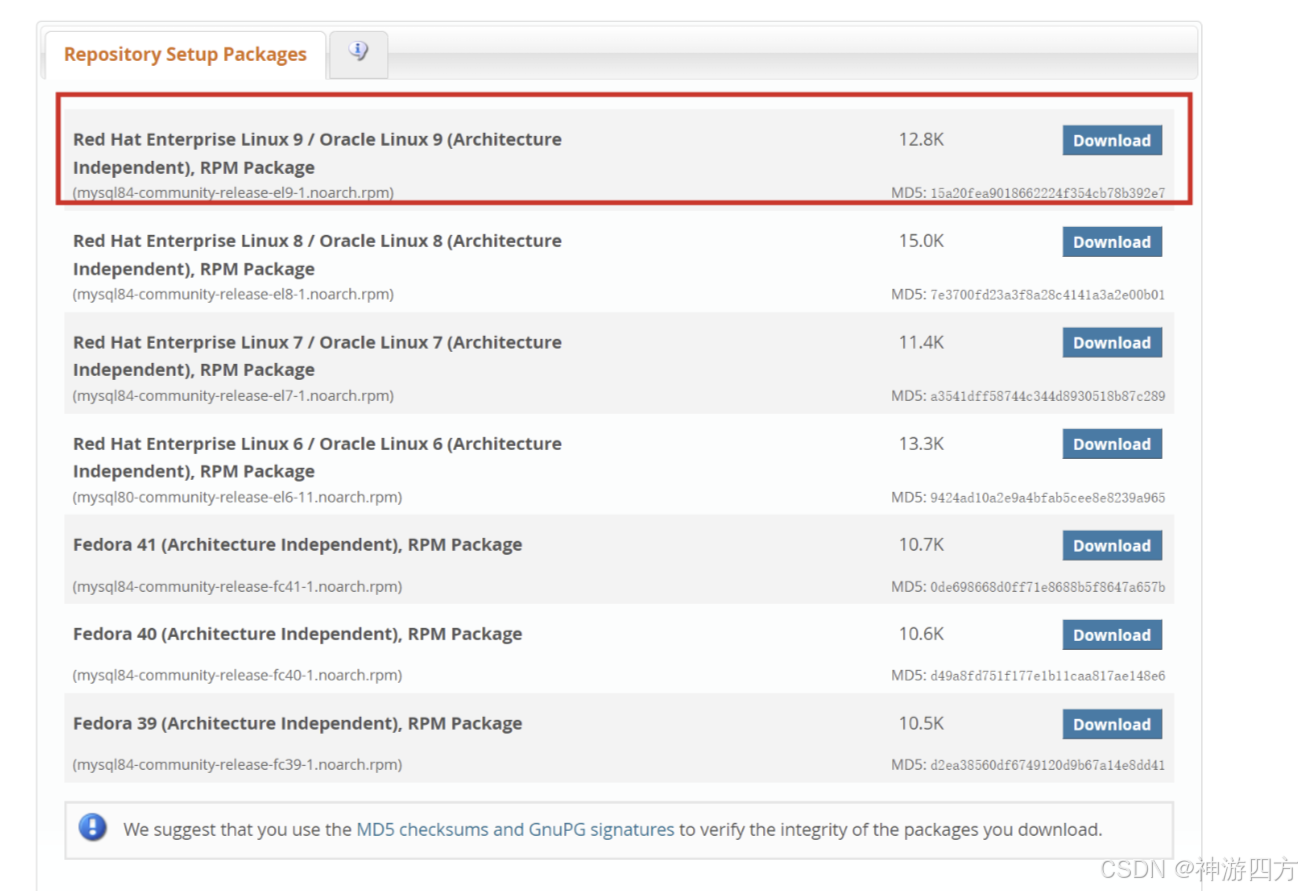Click the Fedora 40 package title
This screenshot has height=891, width=1302.
click(298, 634)
